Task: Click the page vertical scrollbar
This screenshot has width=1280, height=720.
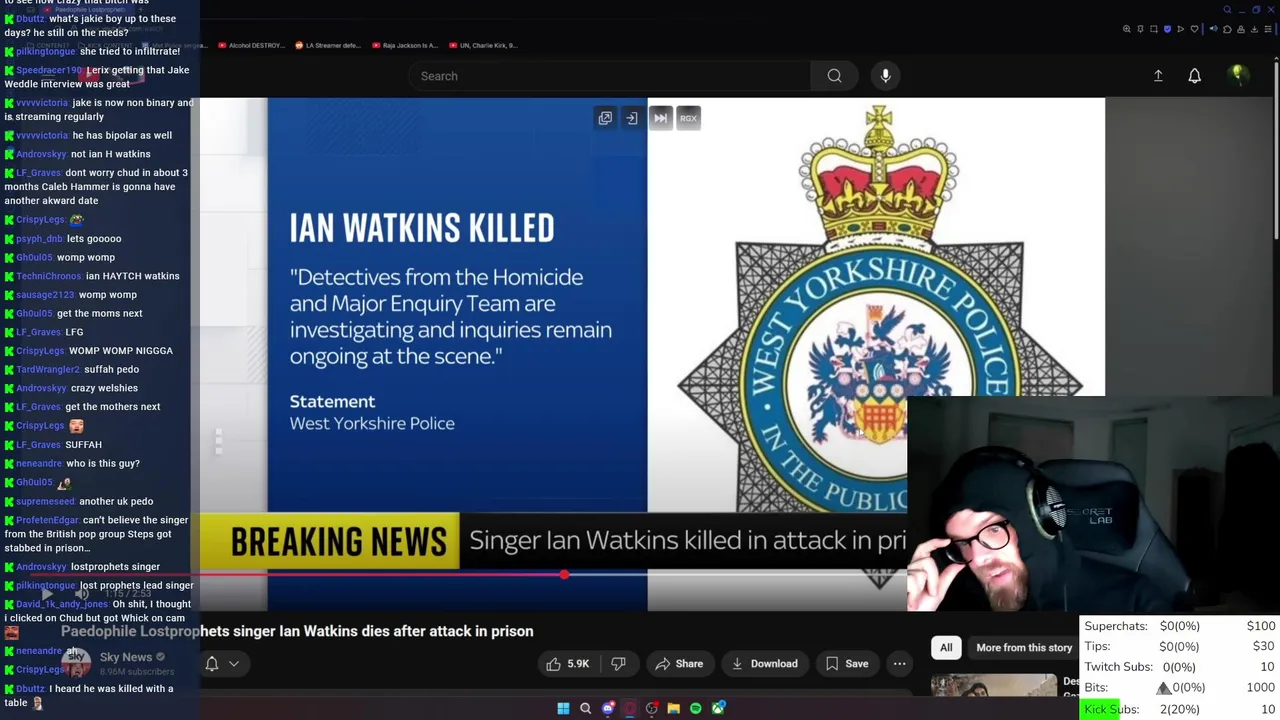Action: [1275, 150]
